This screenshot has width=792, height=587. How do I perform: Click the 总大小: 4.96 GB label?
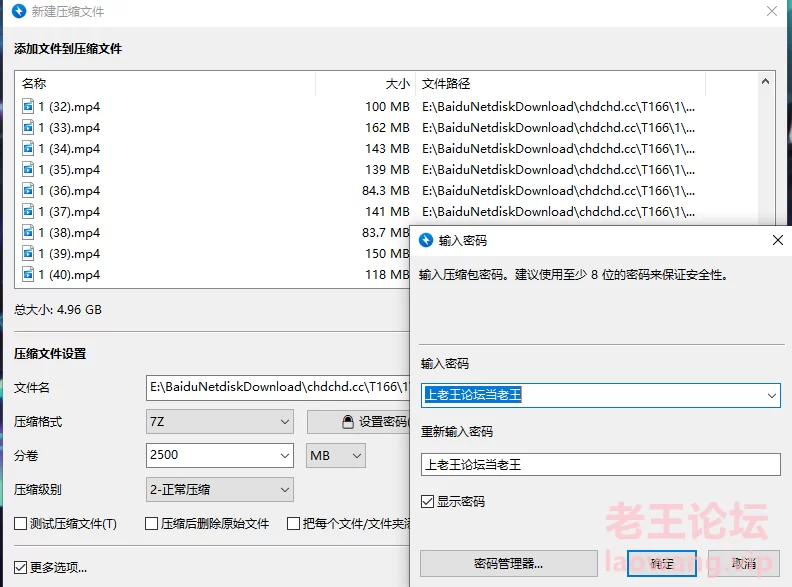point(58,310)
